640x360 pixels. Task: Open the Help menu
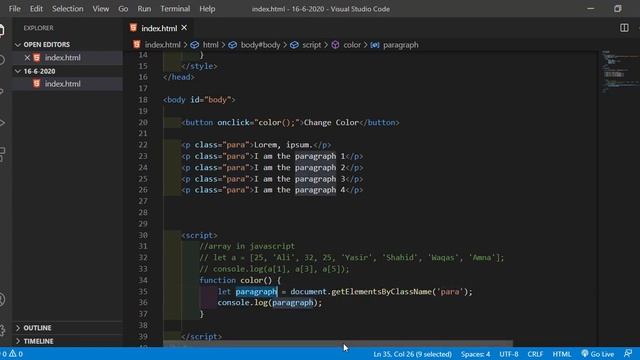[x=207, y=9]
